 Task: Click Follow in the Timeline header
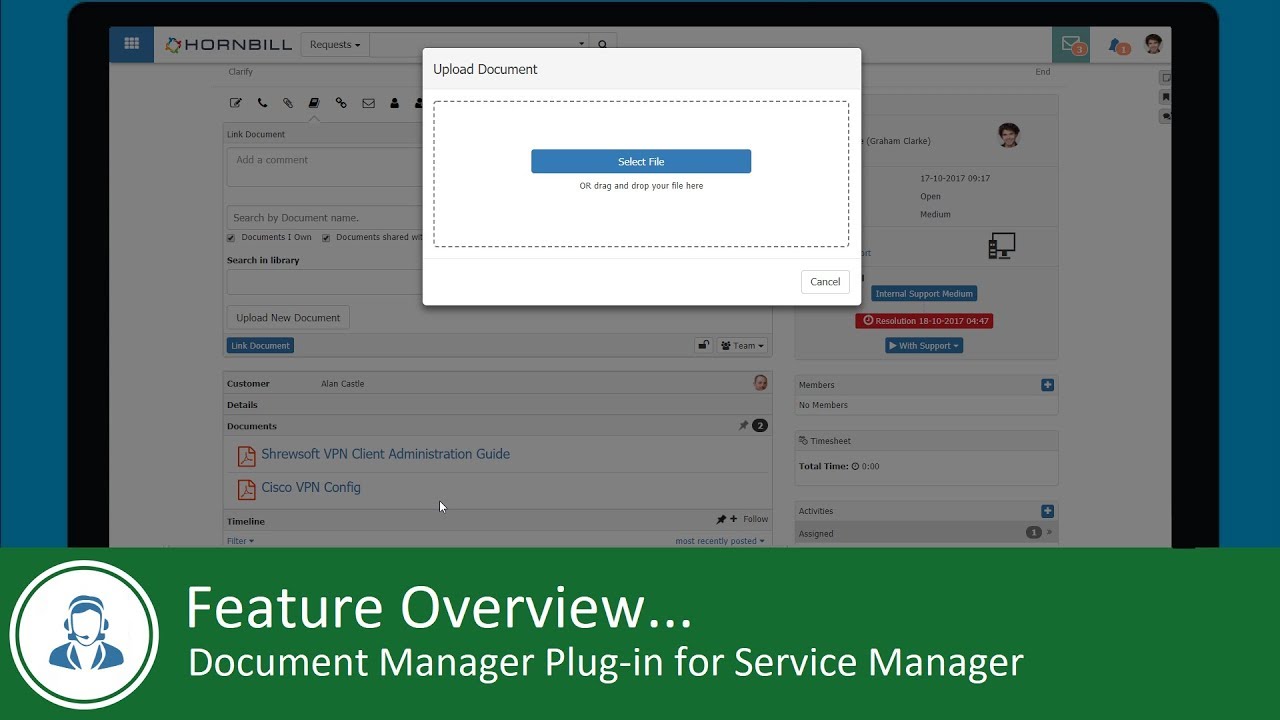755,519
